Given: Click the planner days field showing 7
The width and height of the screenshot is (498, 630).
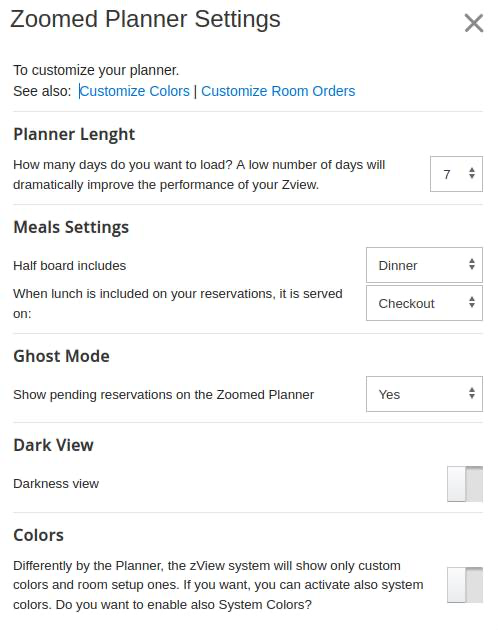Looking at the screenshot, I should tap(456, 174).
